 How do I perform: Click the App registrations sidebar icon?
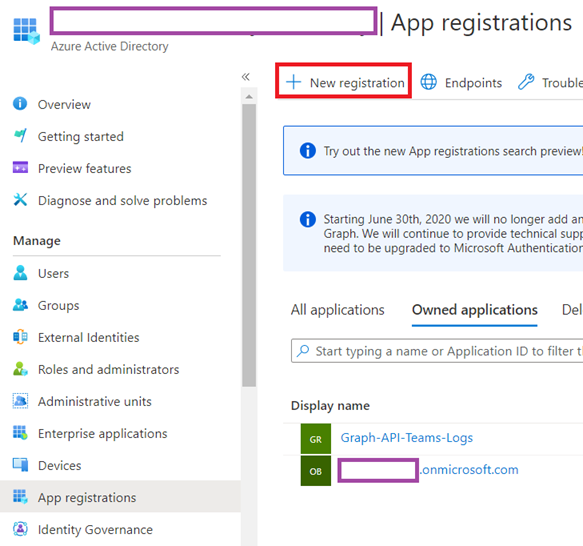click(x=20, y=497)
